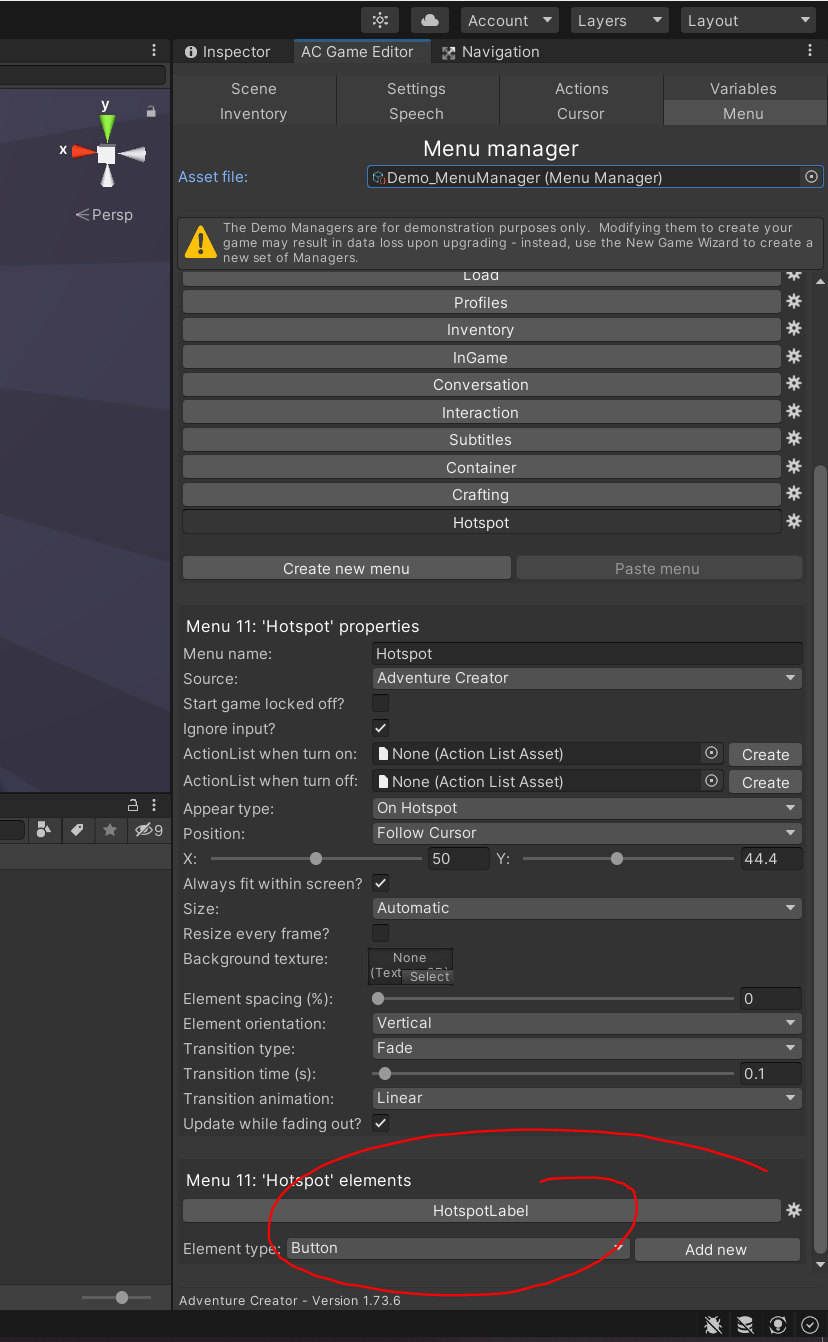Open gear options for Conversation menu
This screenshot has height=1342, width=828.
coord(794,383)
